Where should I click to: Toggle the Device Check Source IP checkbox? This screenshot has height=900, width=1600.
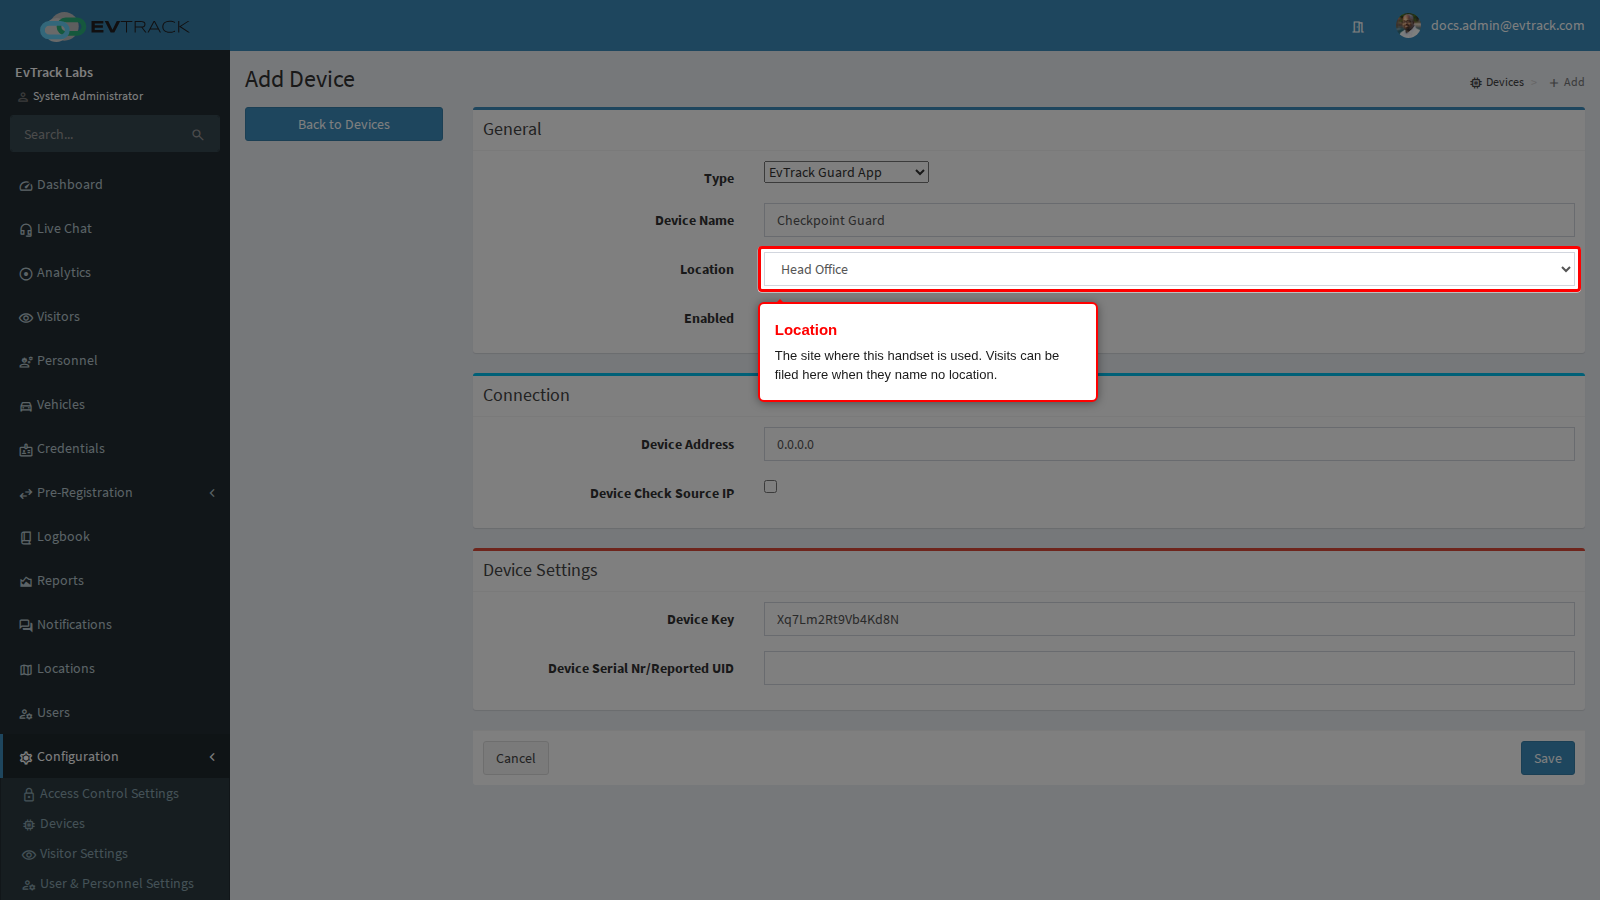click(770, 487)
